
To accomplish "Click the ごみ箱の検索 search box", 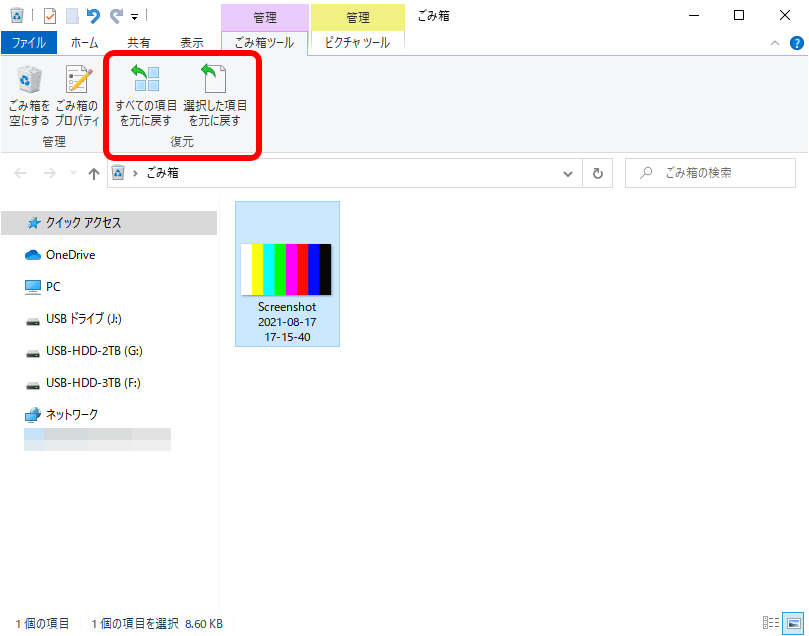I will (710, 173).
